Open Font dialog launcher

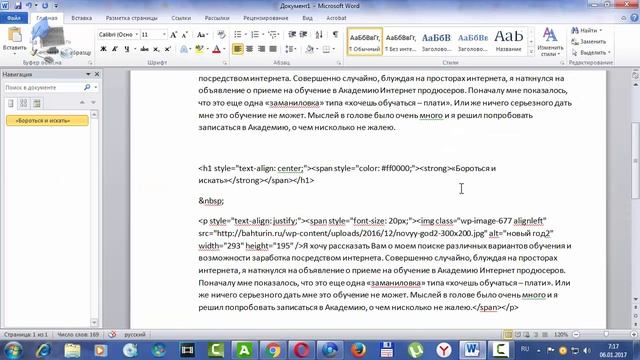pyautogui.click(x=224, y=63)
